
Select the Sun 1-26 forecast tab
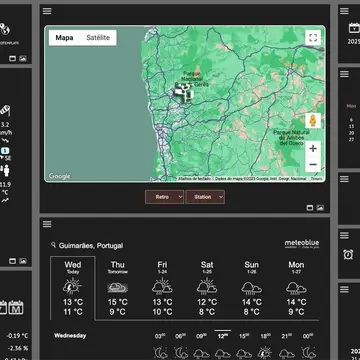point(251,288)
